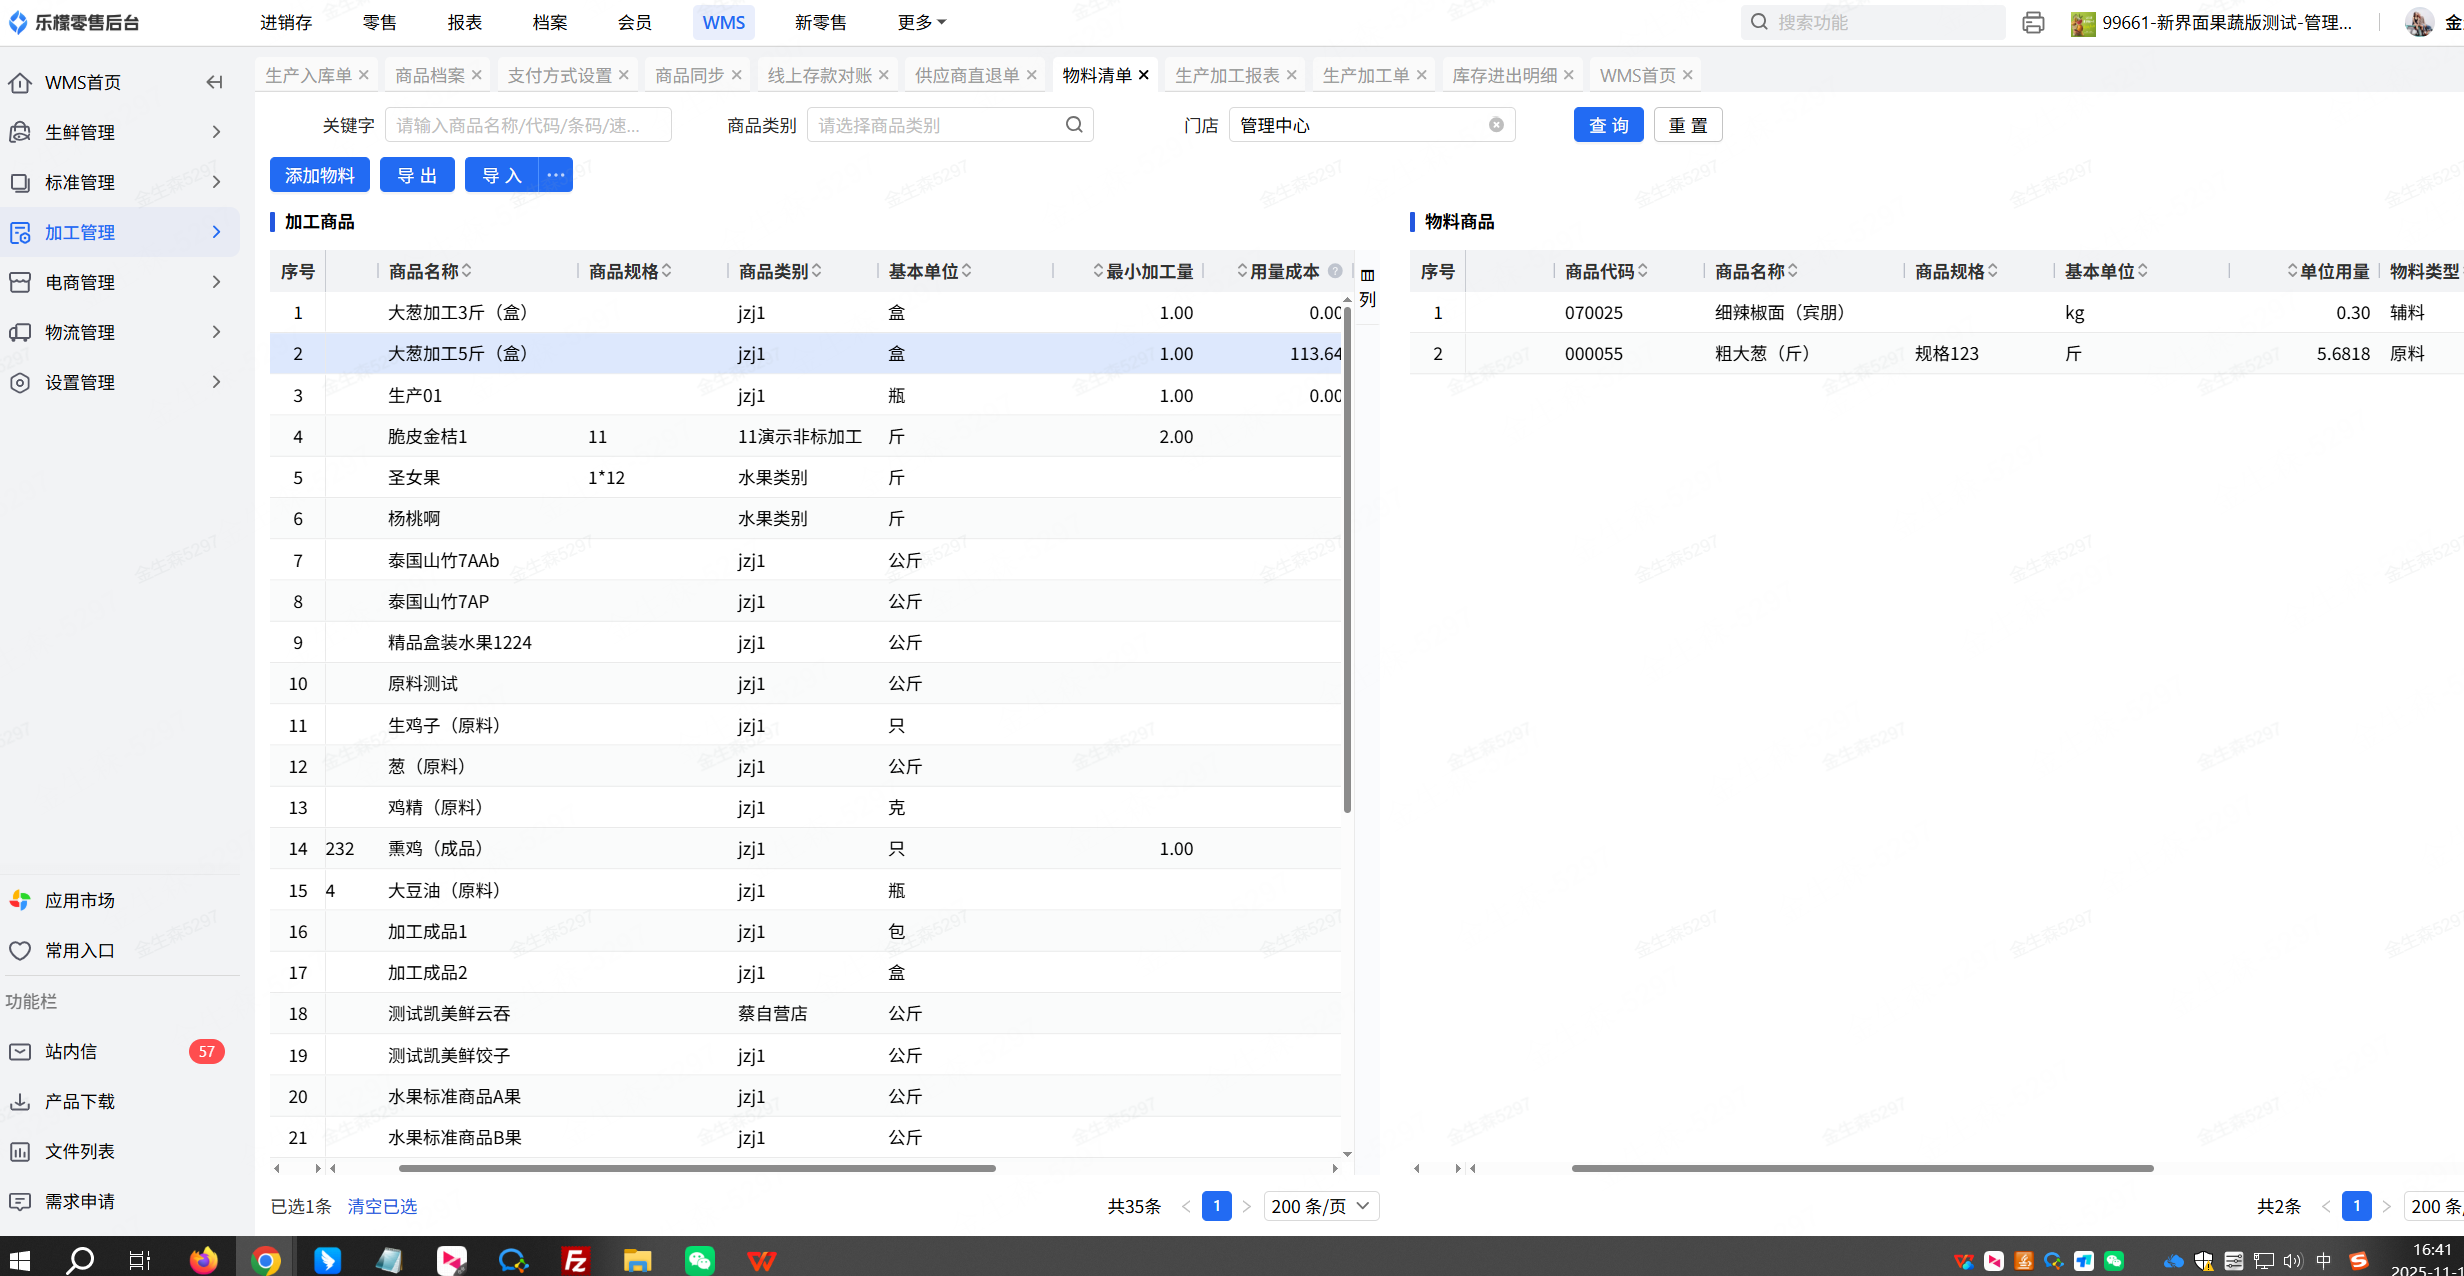Click the 用量成本 help question icon
This screenshot has height=1276, width=2464.
click(1335, 271)
